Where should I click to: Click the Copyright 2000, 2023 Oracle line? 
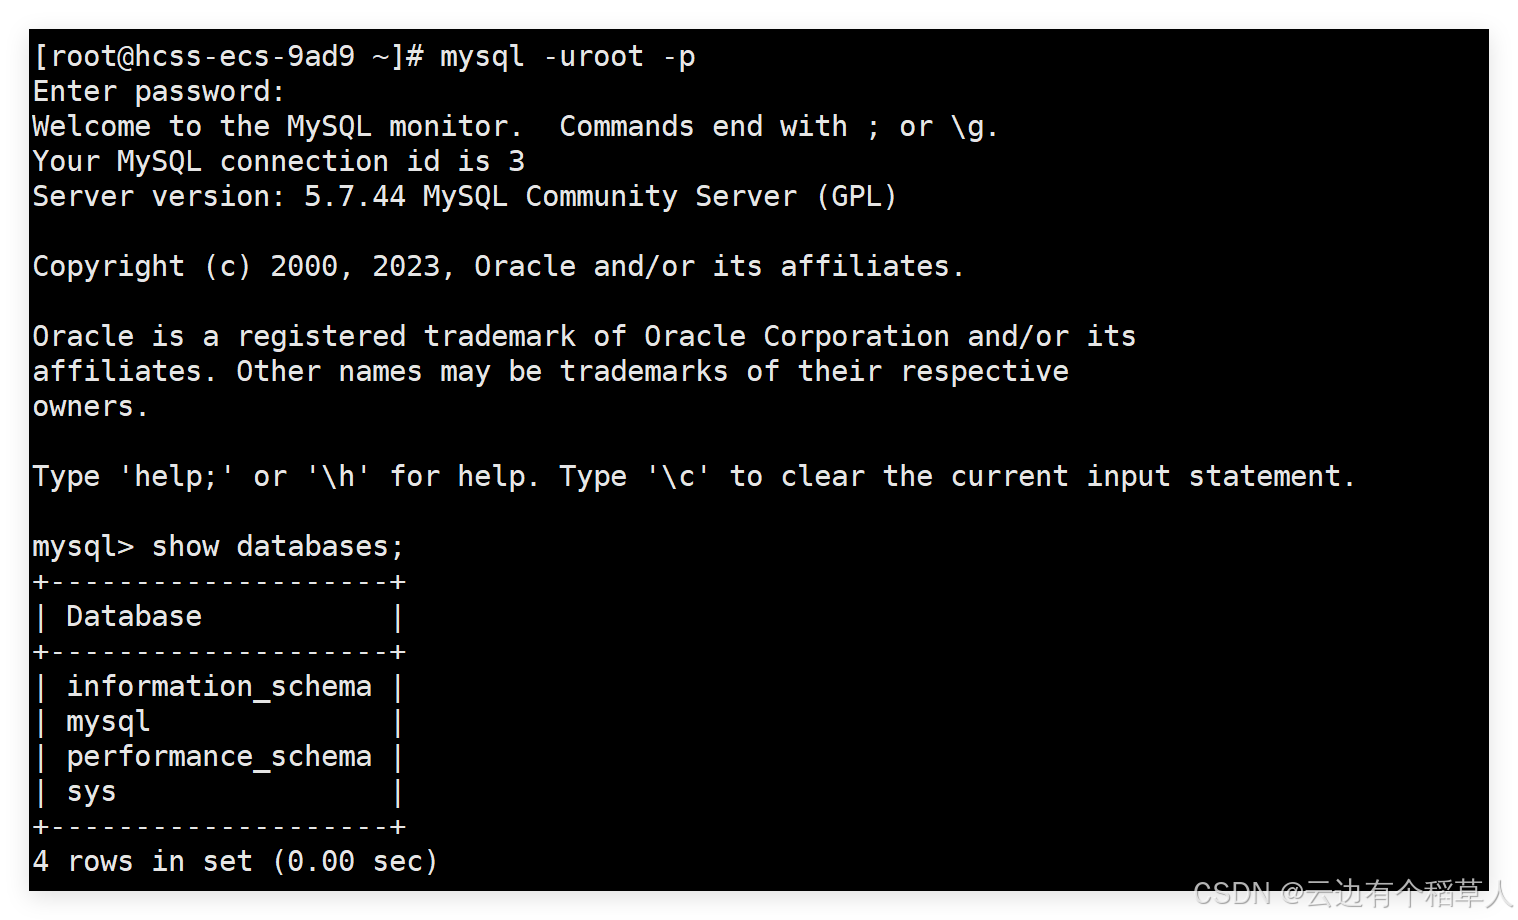498,267
